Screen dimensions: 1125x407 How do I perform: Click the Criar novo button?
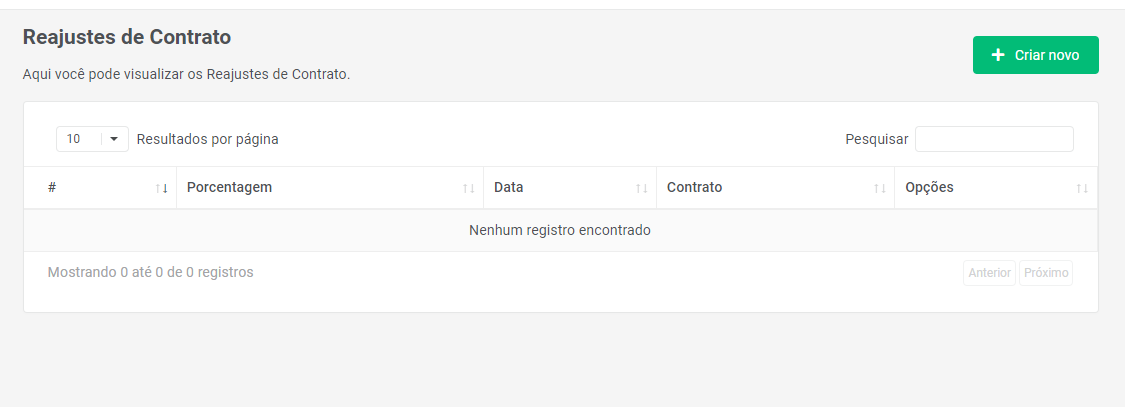[1035, 55]
